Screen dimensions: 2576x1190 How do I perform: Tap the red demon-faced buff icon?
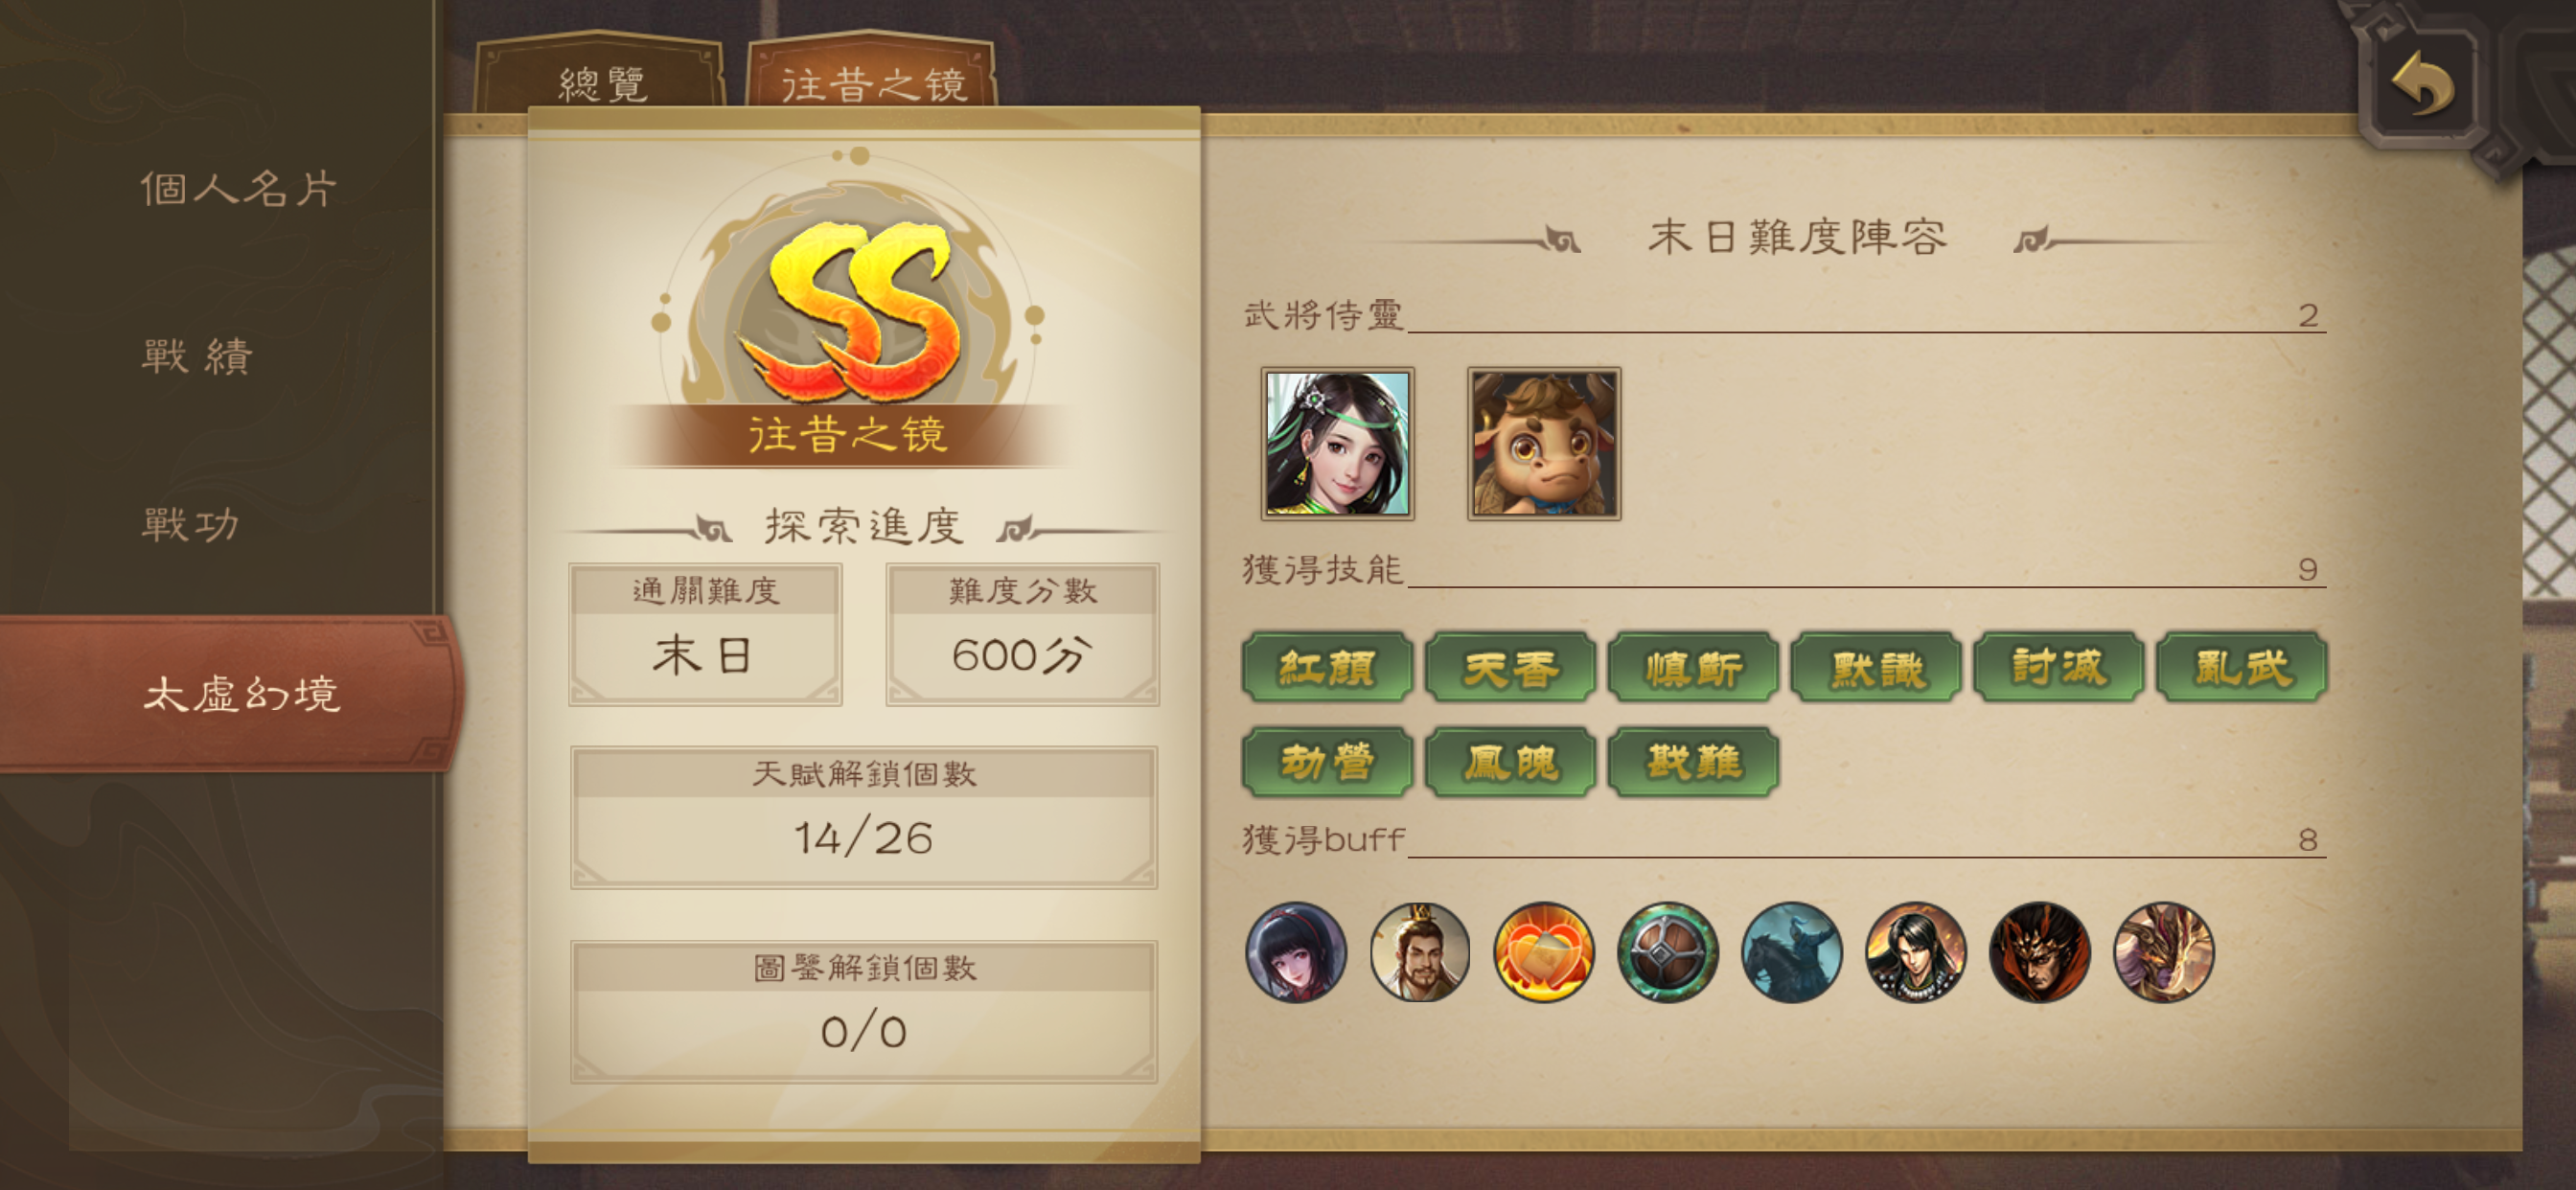(2040, 952)
